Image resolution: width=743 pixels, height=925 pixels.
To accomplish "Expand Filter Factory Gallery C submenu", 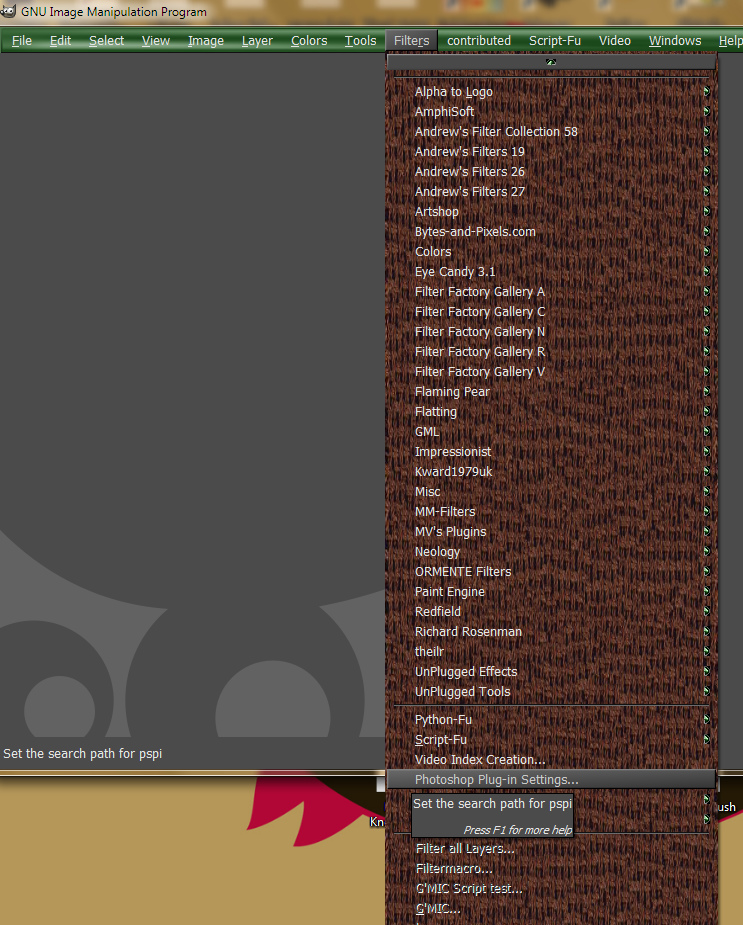I will [x=551, y=312].
